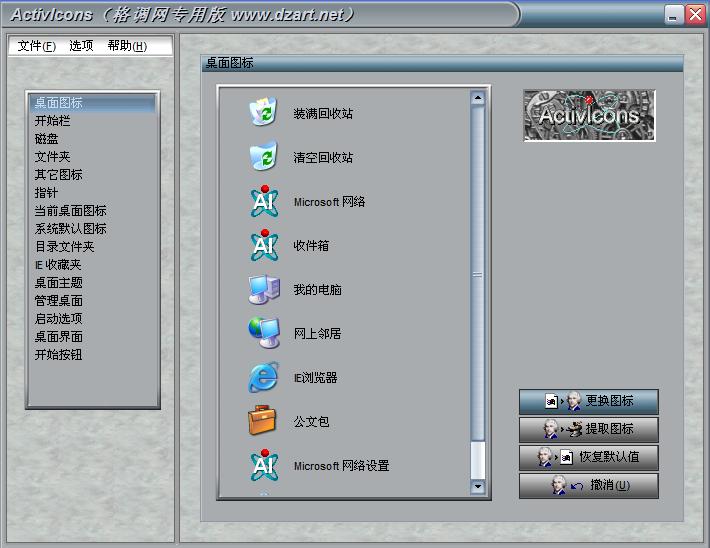Select 开始栏 in the category list
Image resolution: width=710 pixels, height=548 pixels.
[x=93, y=121]
